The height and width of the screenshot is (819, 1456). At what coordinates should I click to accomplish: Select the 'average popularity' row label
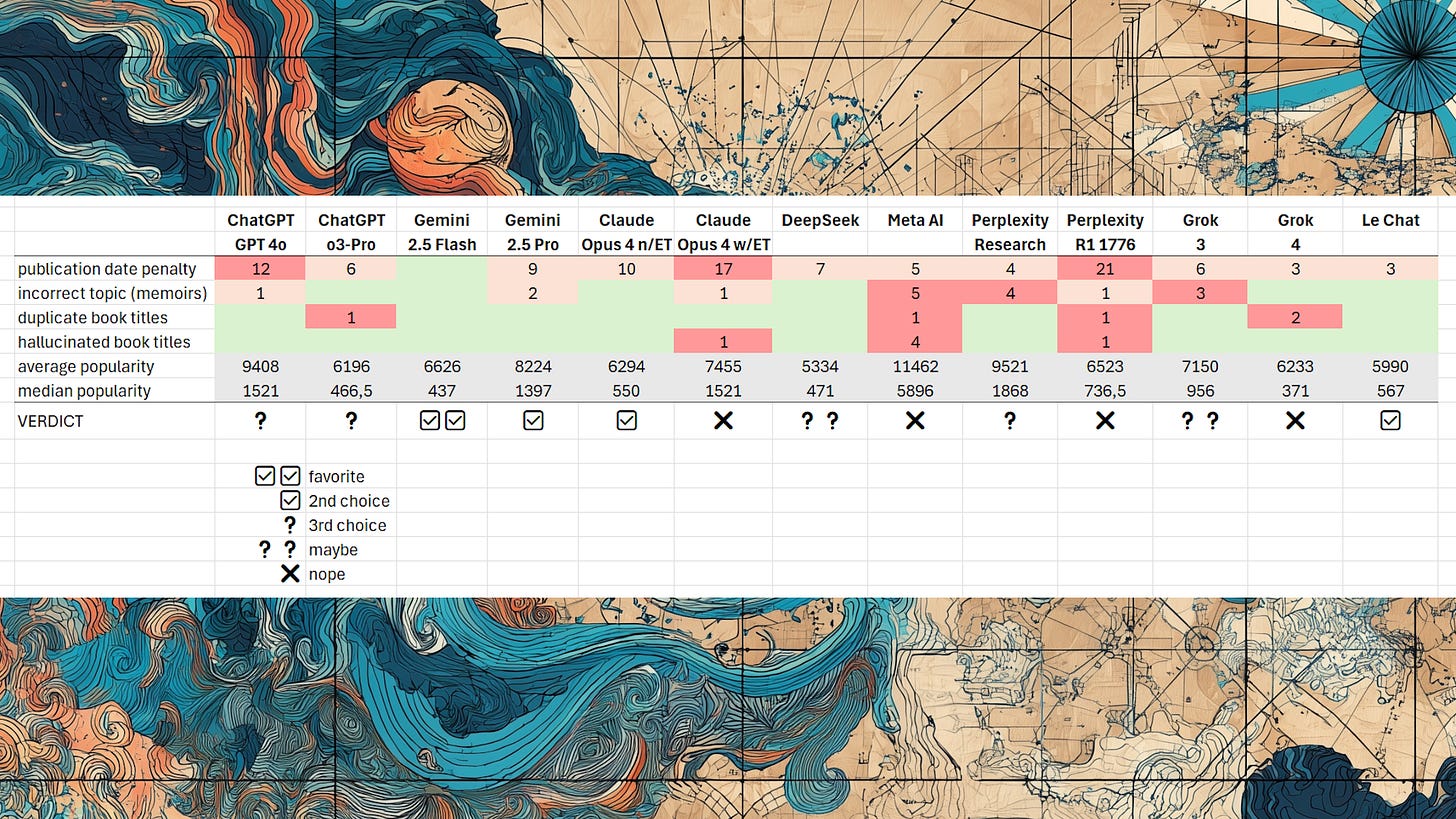85,366
